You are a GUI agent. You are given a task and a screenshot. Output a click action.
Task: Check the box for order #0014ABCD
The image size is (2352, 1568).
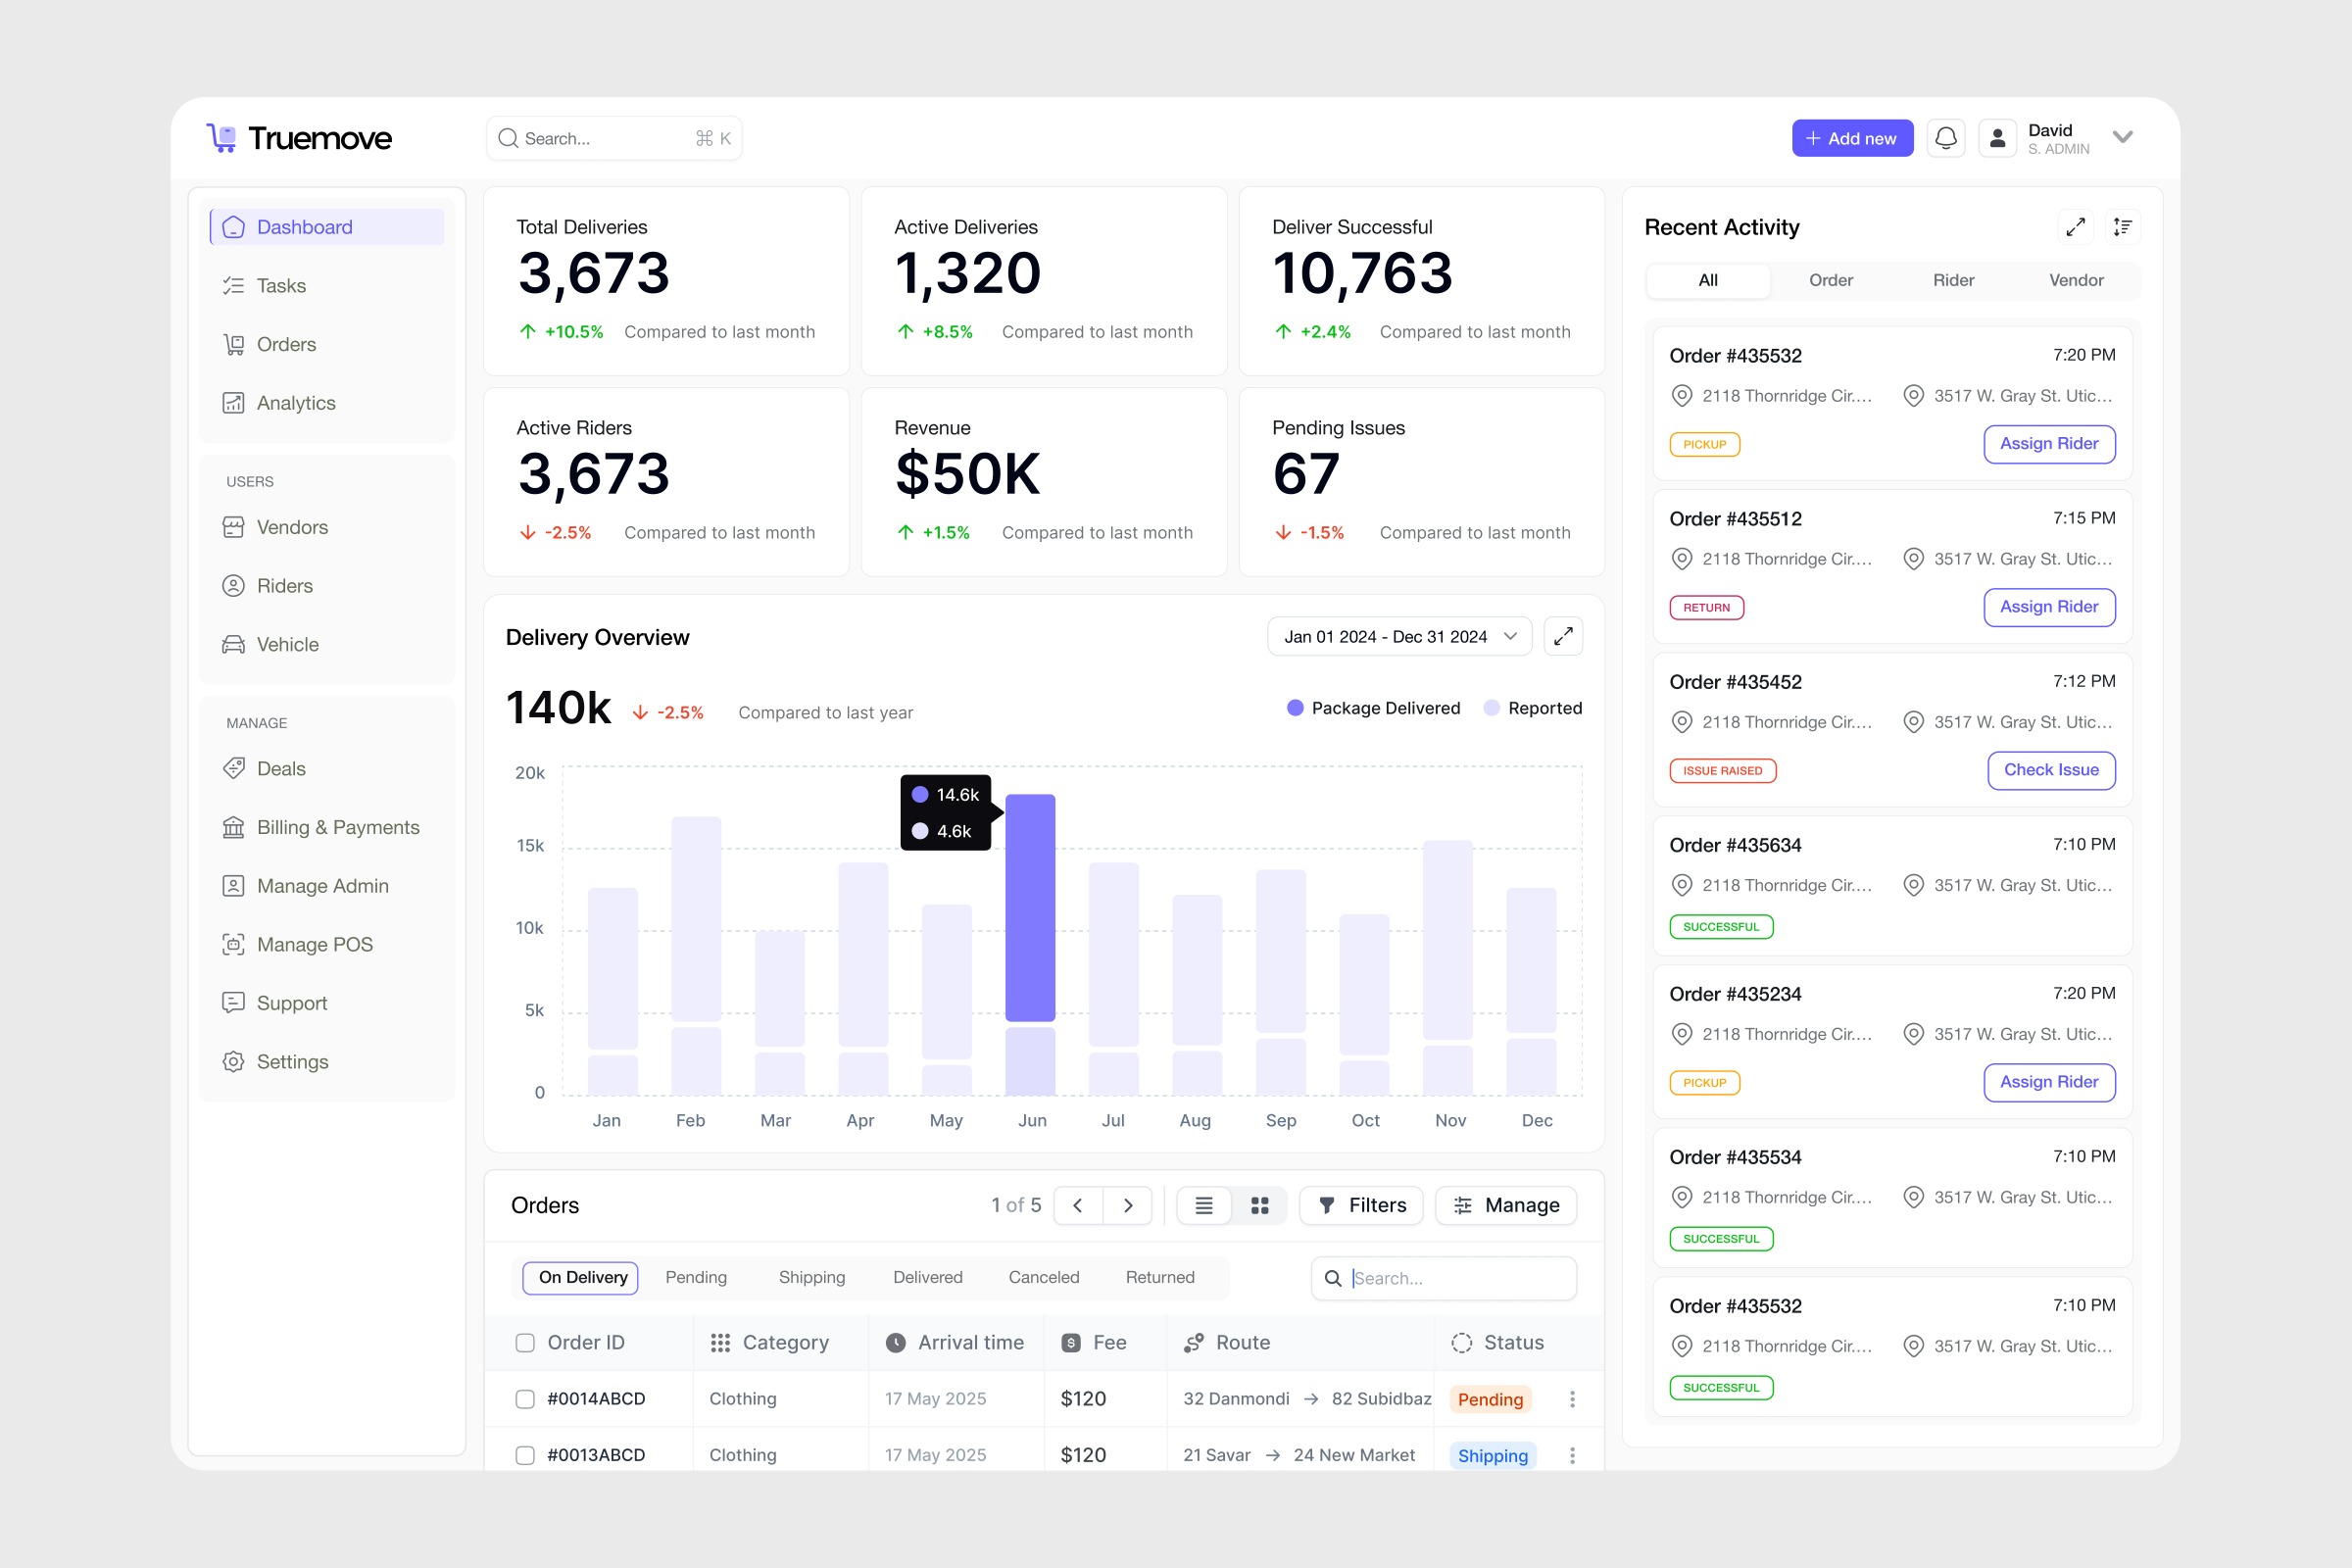(x=525, y=1399)
